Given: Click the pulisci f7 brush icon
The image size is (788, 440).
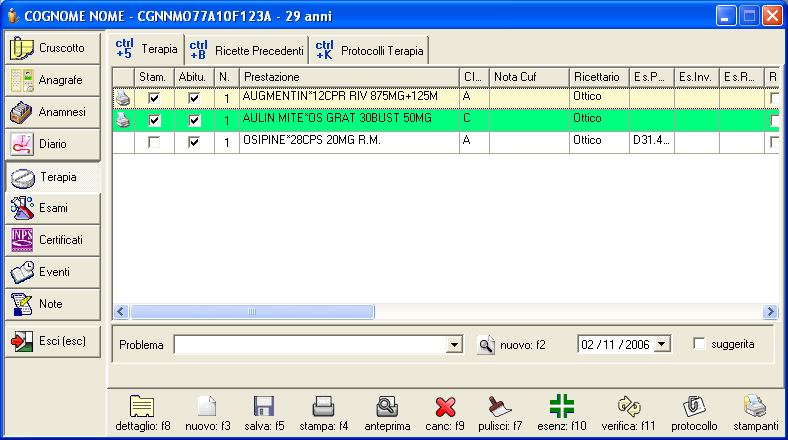Looking at the screenshot, I should 500,406.
